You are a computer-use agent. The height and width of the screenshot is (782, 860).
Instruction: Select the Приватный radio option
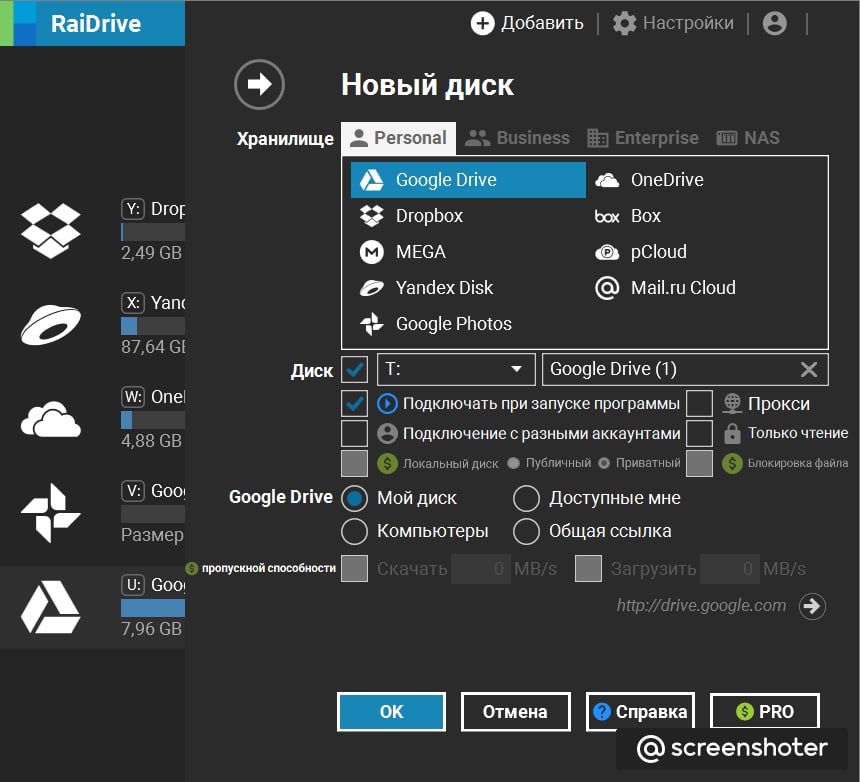tap(604, 463)
